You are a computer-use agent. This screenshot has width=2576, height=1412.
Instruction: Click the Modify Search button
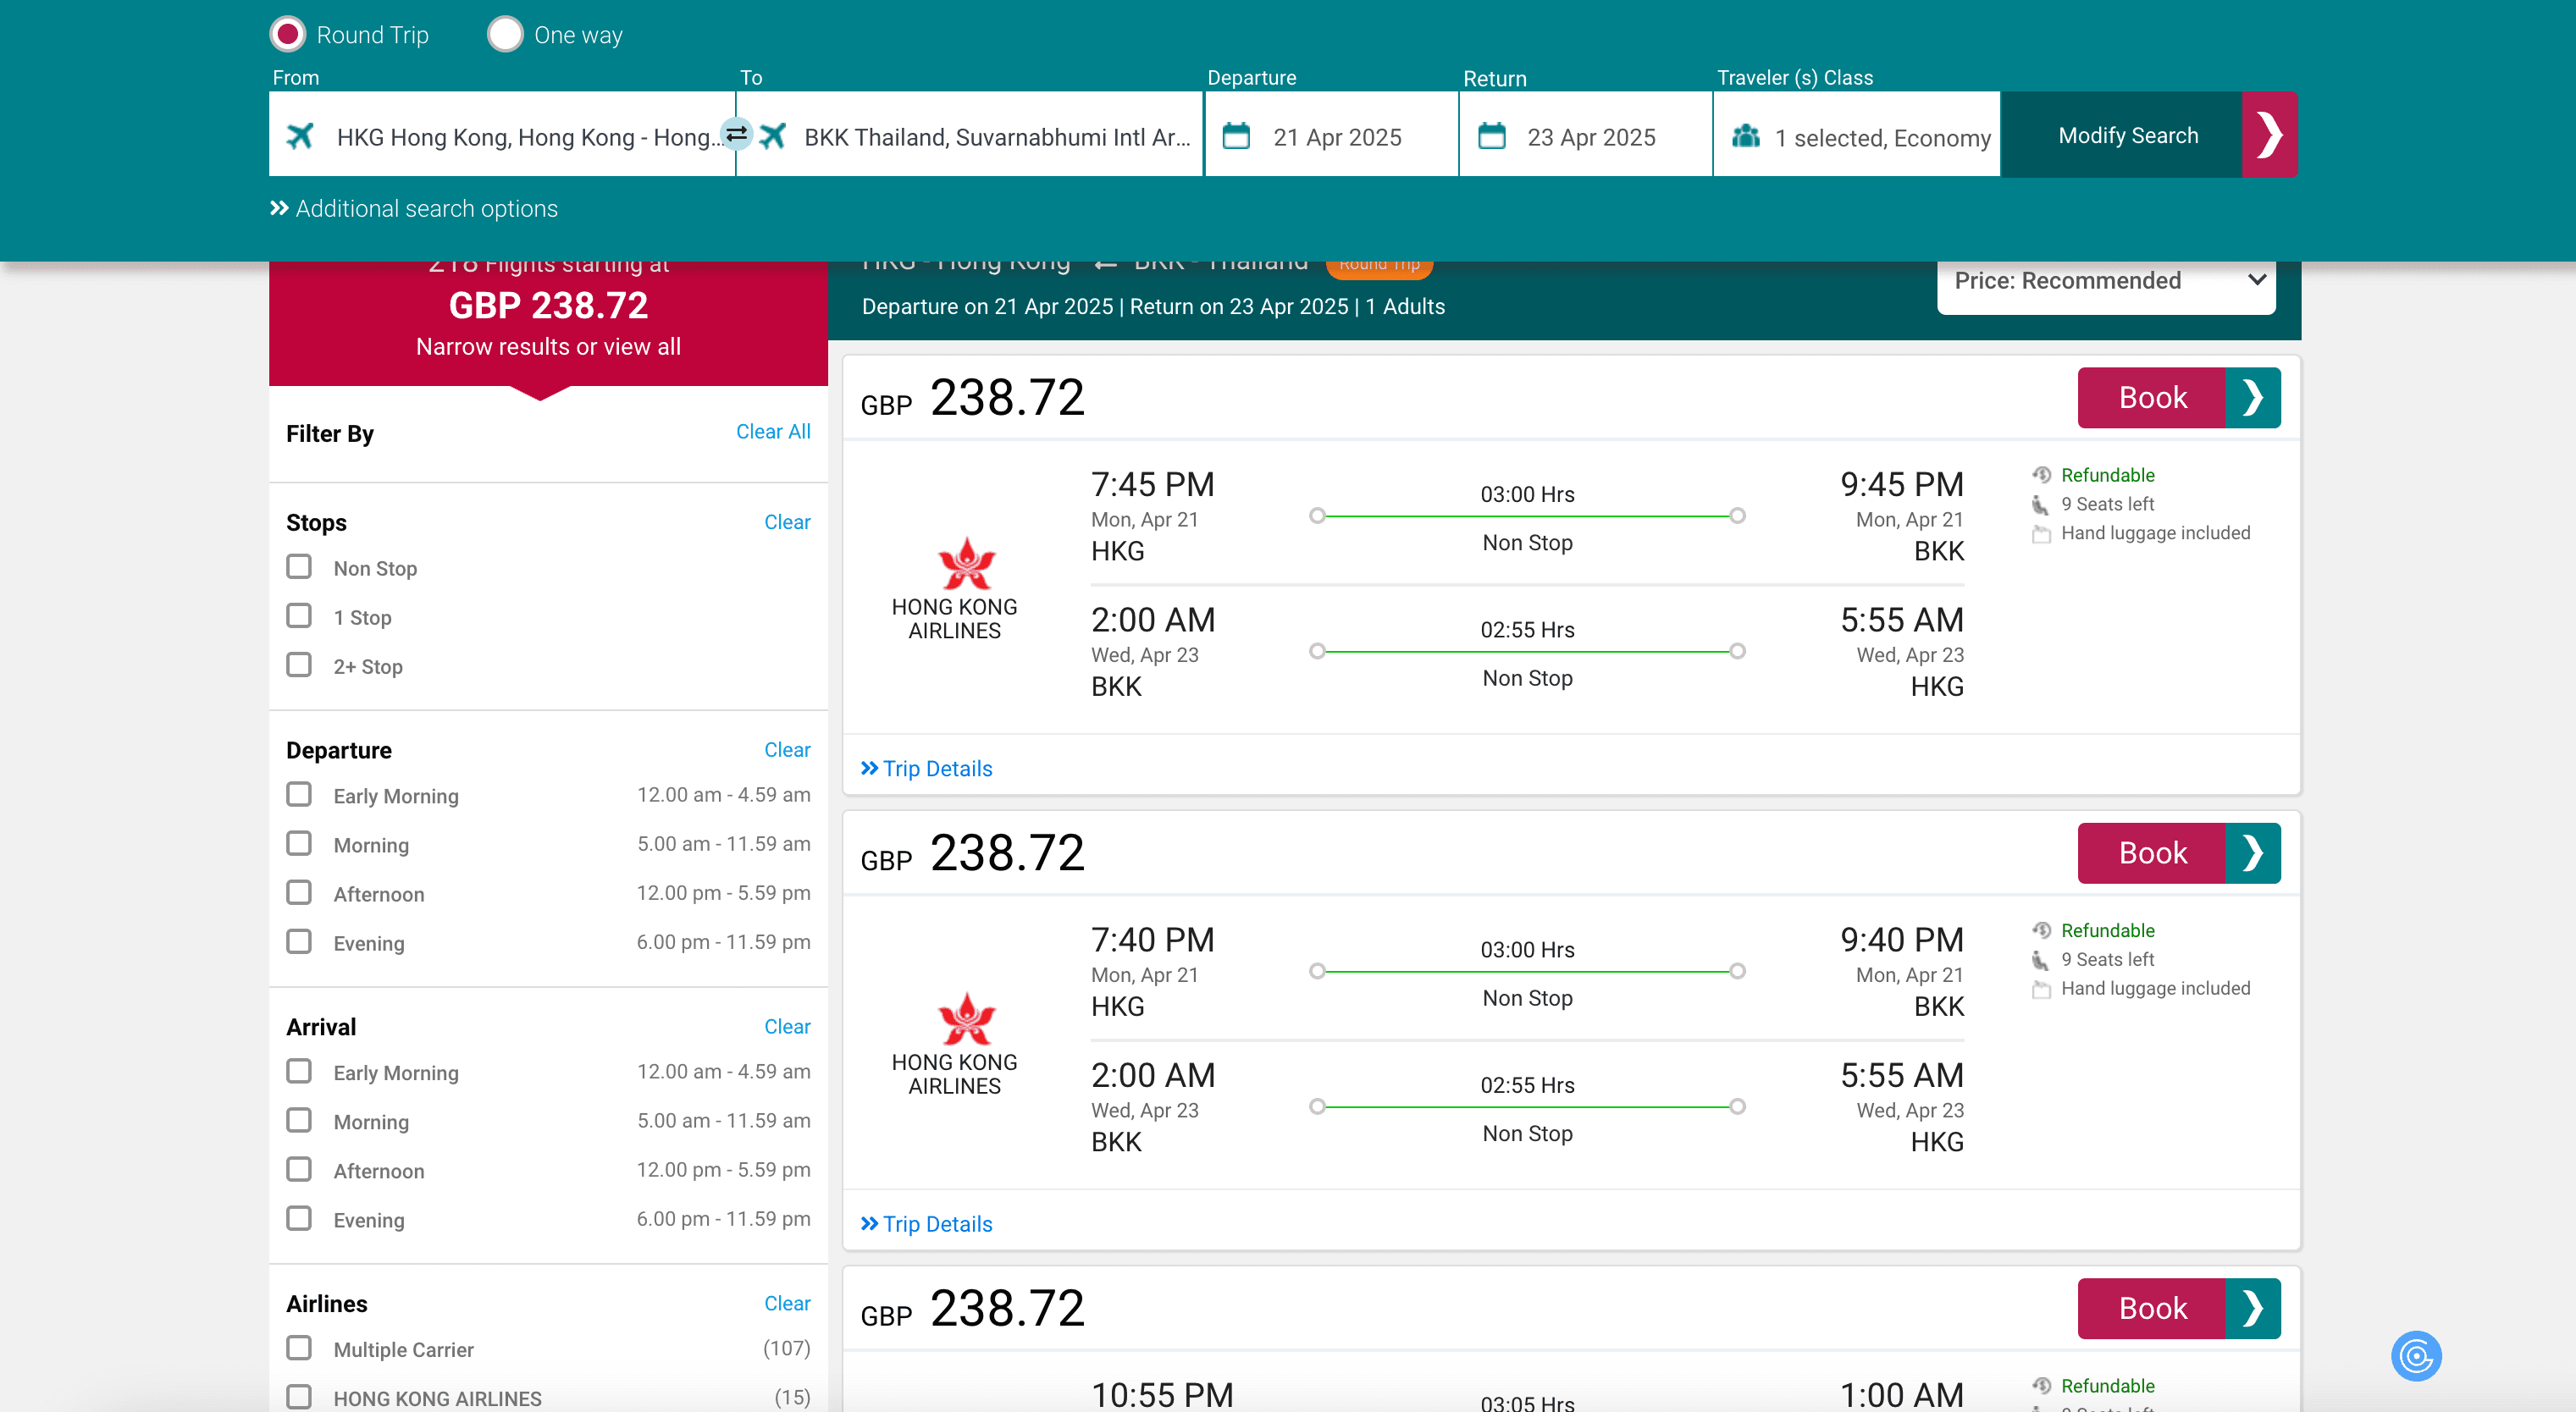(x=2127, y=135)
